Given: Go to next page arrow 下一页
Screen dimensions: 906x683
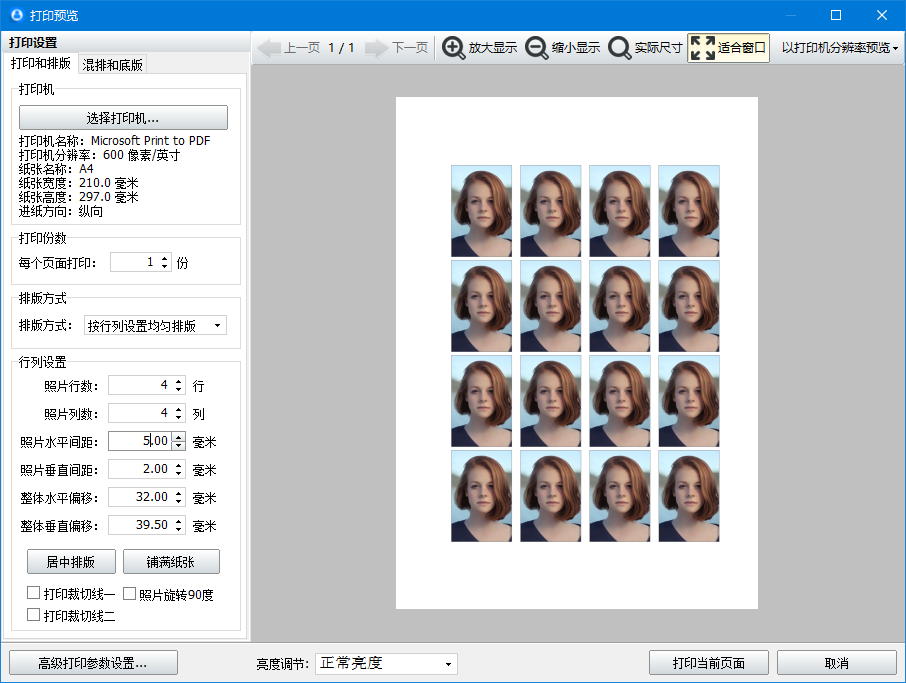Looking at the screenshot, I should tap(396, 48).
